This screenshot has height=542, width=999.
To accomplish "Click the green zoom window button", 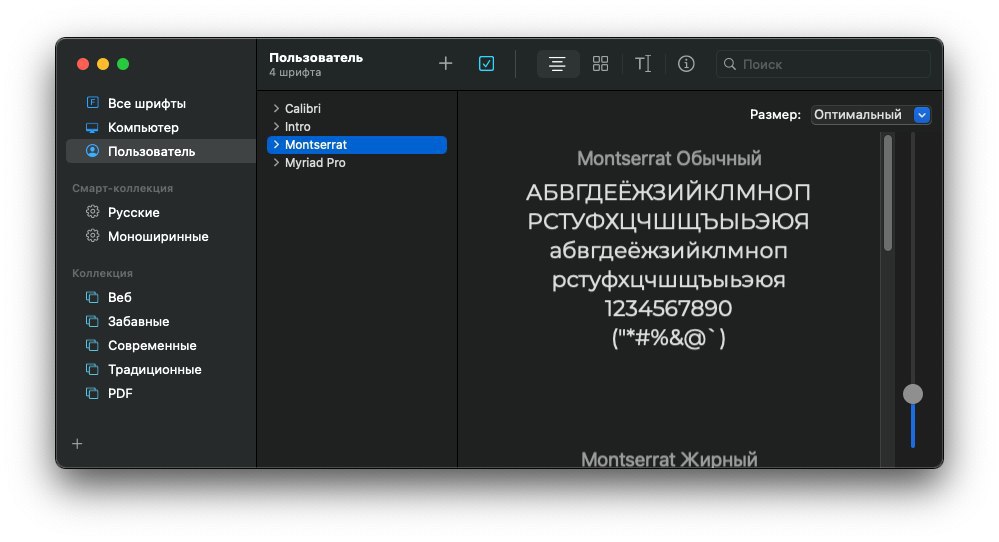I will (x=123, y=64).
